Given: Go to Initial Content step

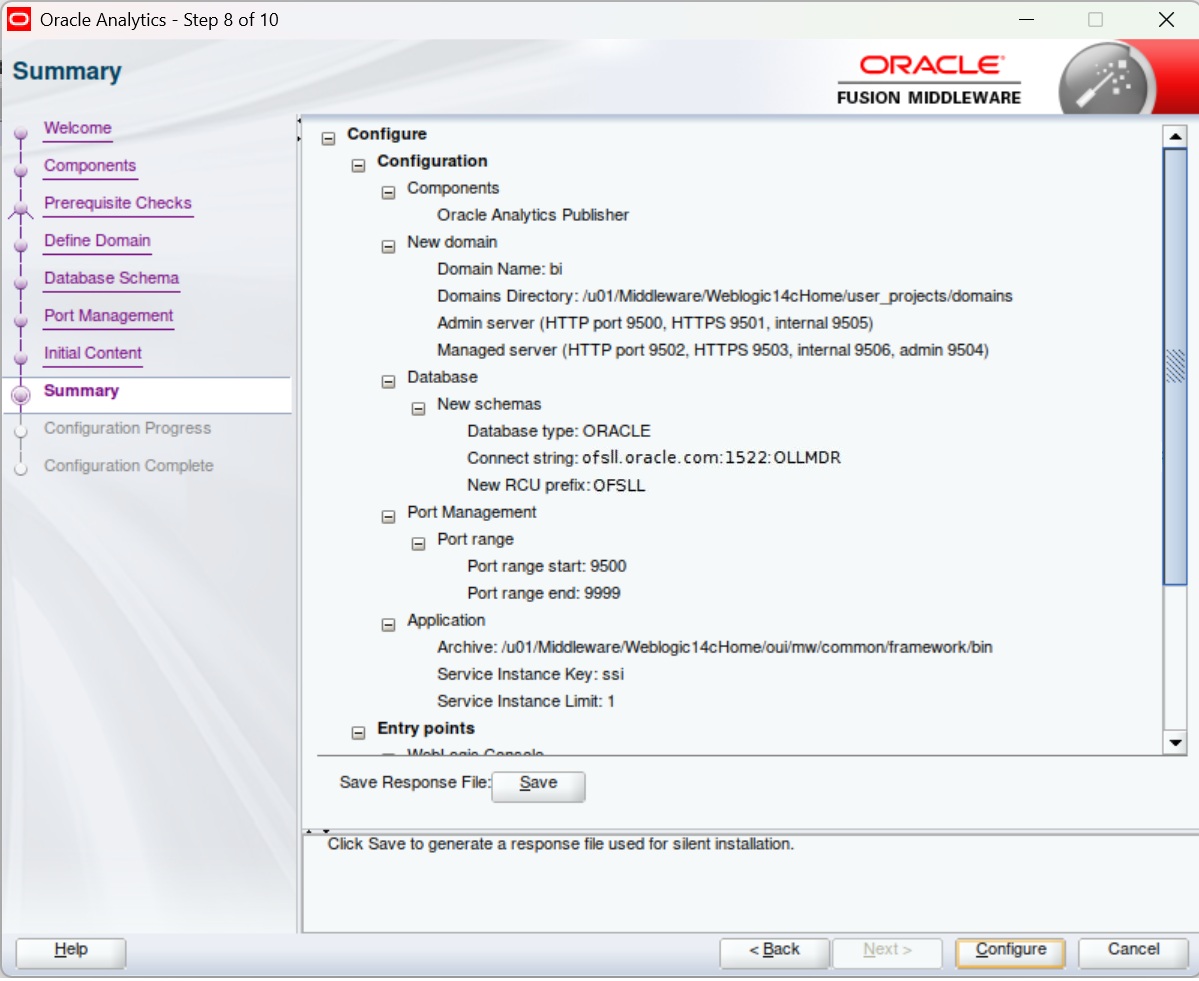Looking at the screenshot, I should [93, 352].
